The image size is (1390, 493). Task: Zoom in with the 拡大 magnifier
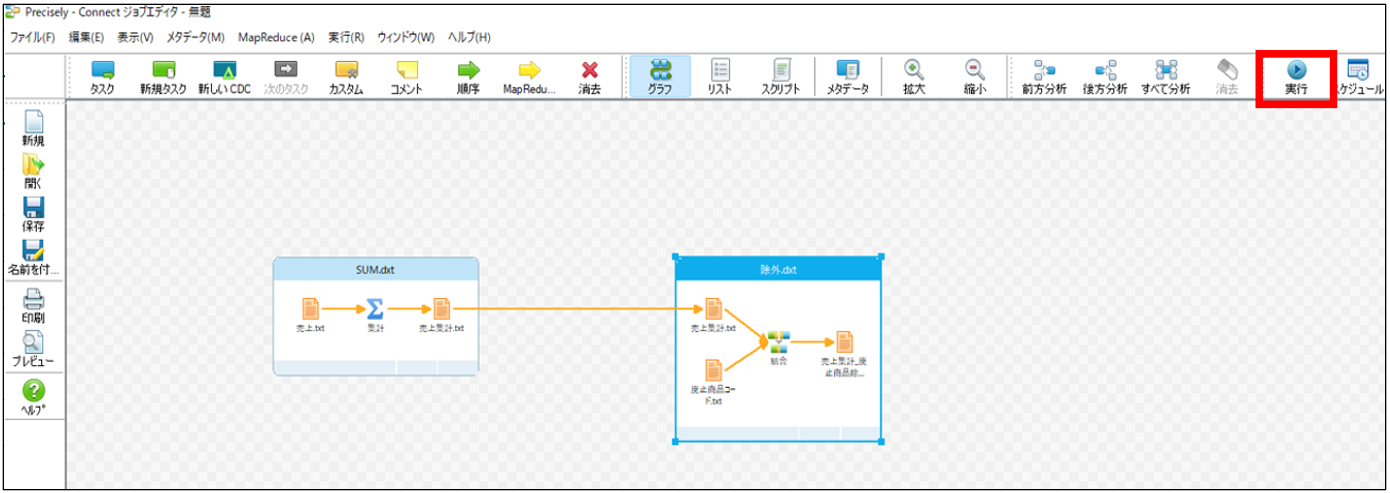(x=913, y=77)
